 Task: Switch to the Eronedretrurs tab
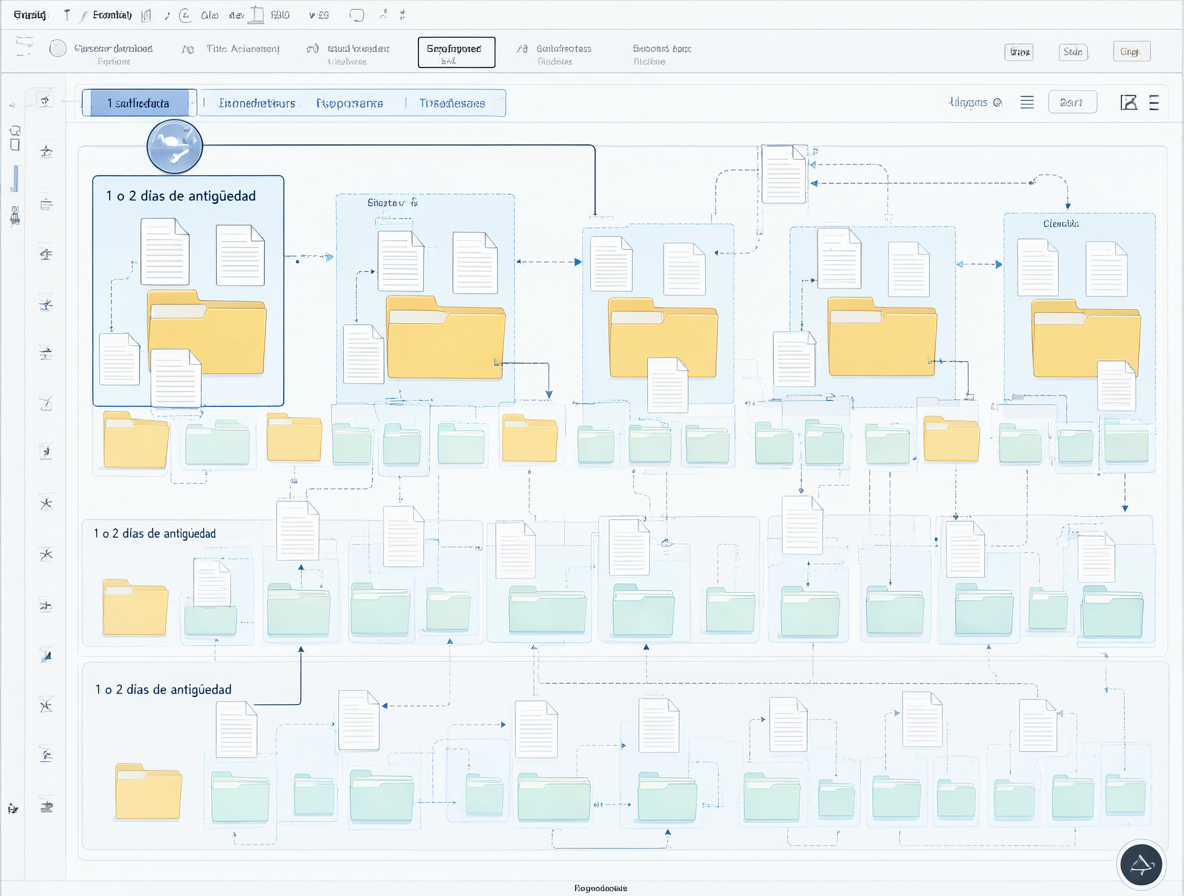point(257,103)
